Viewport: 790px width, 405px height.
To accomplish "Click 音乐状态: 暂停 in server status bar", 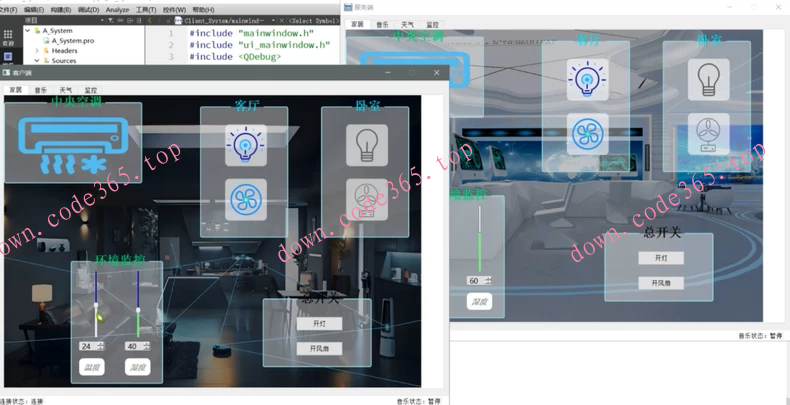I will 760,335.
